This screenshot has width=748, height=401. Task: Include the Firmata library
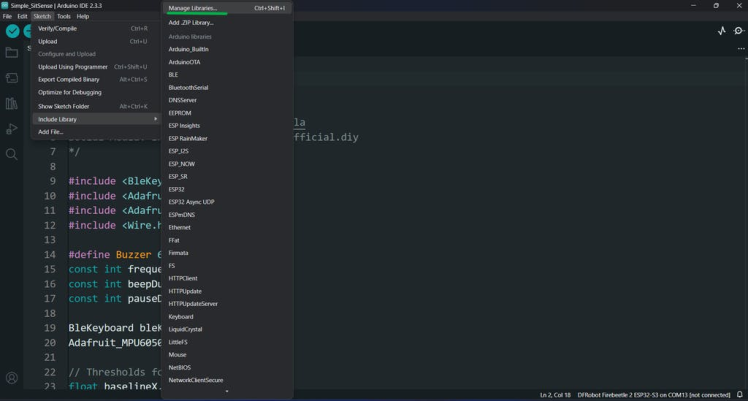click(227, 253)
